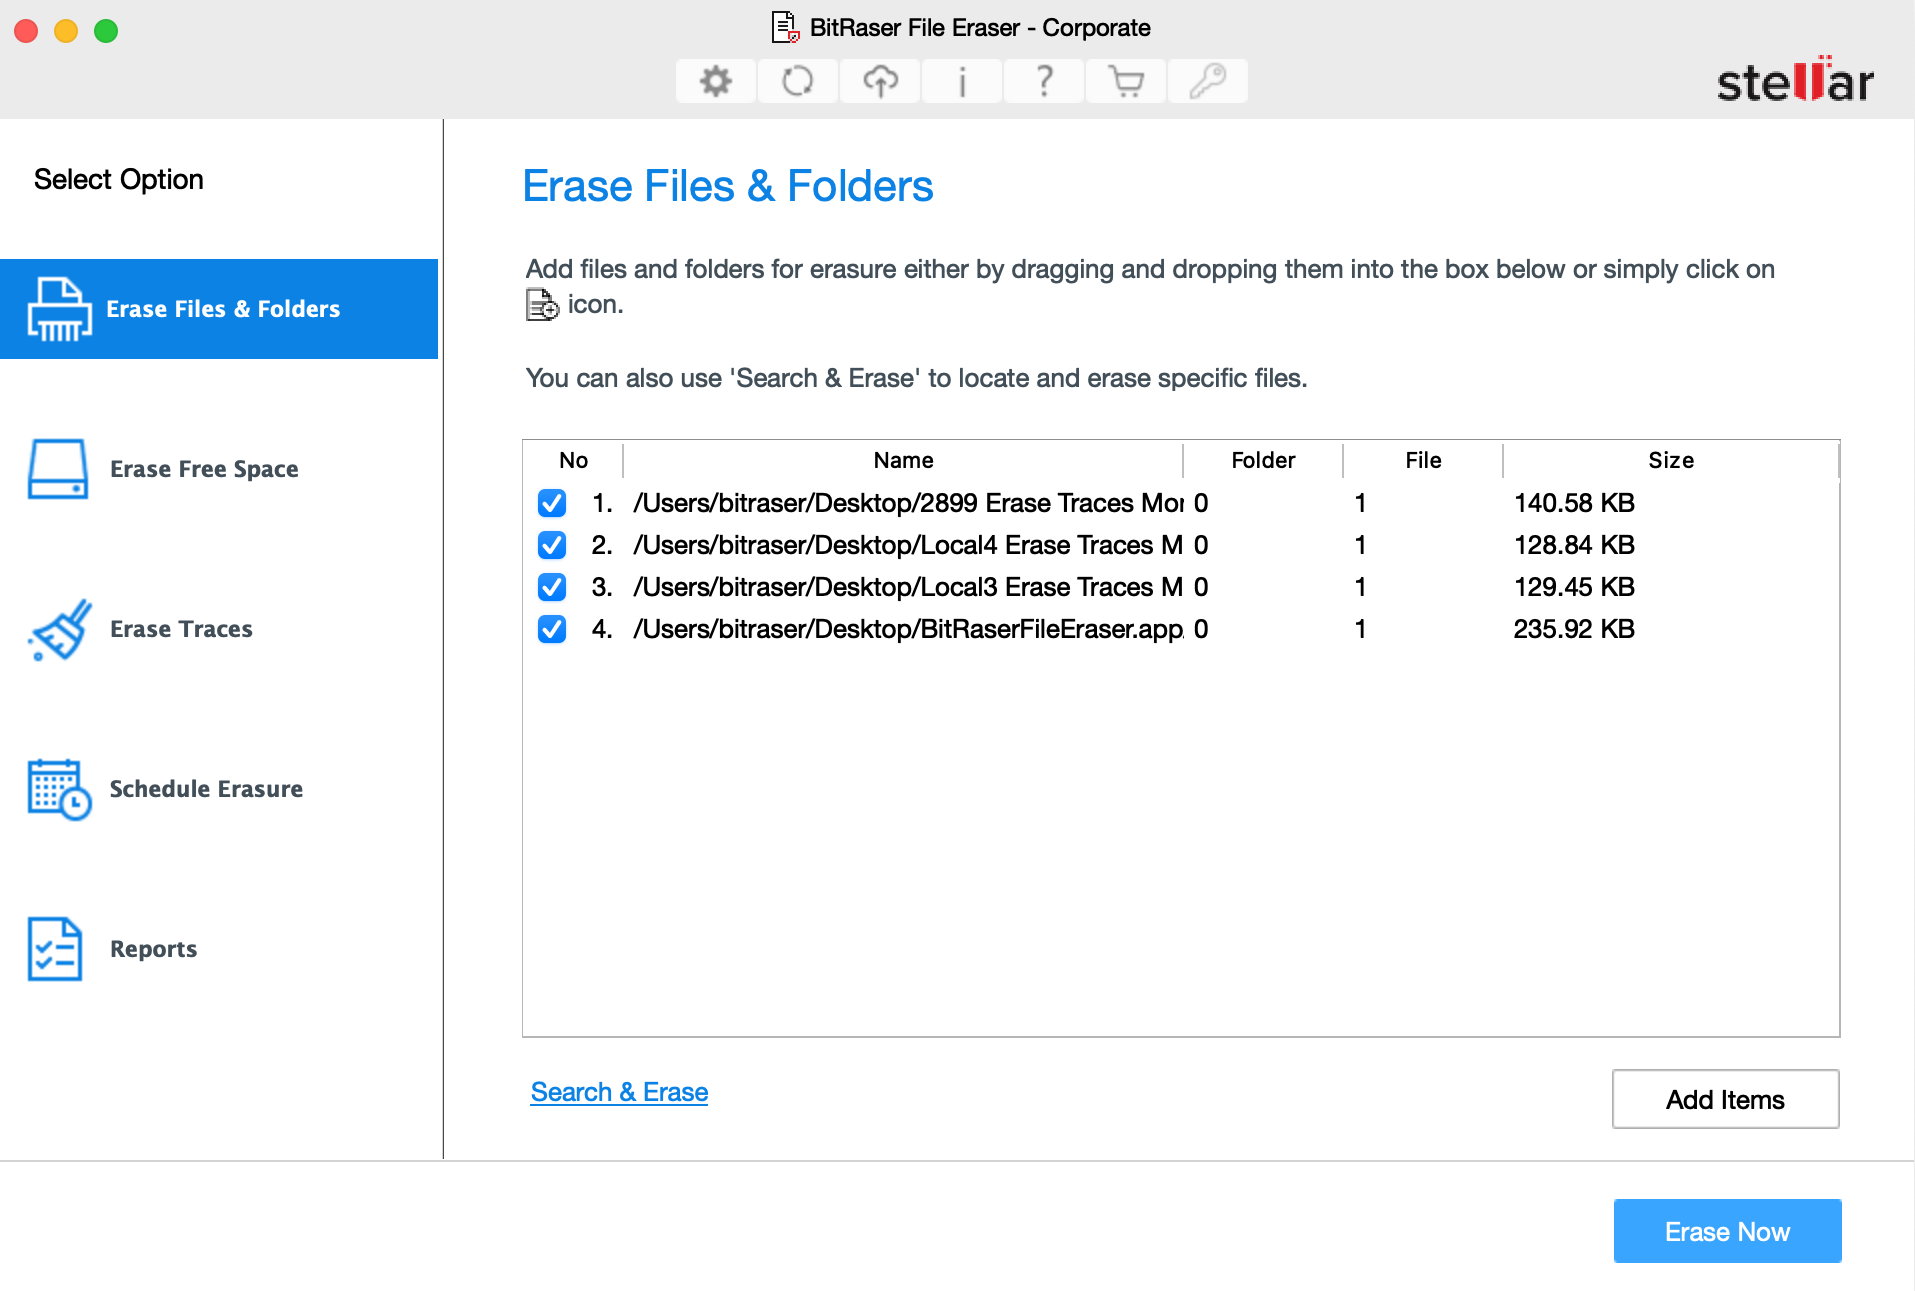Click the 128.84 KB size cell
This screenshot has height=1291, width=1915.
point(1574,545)
